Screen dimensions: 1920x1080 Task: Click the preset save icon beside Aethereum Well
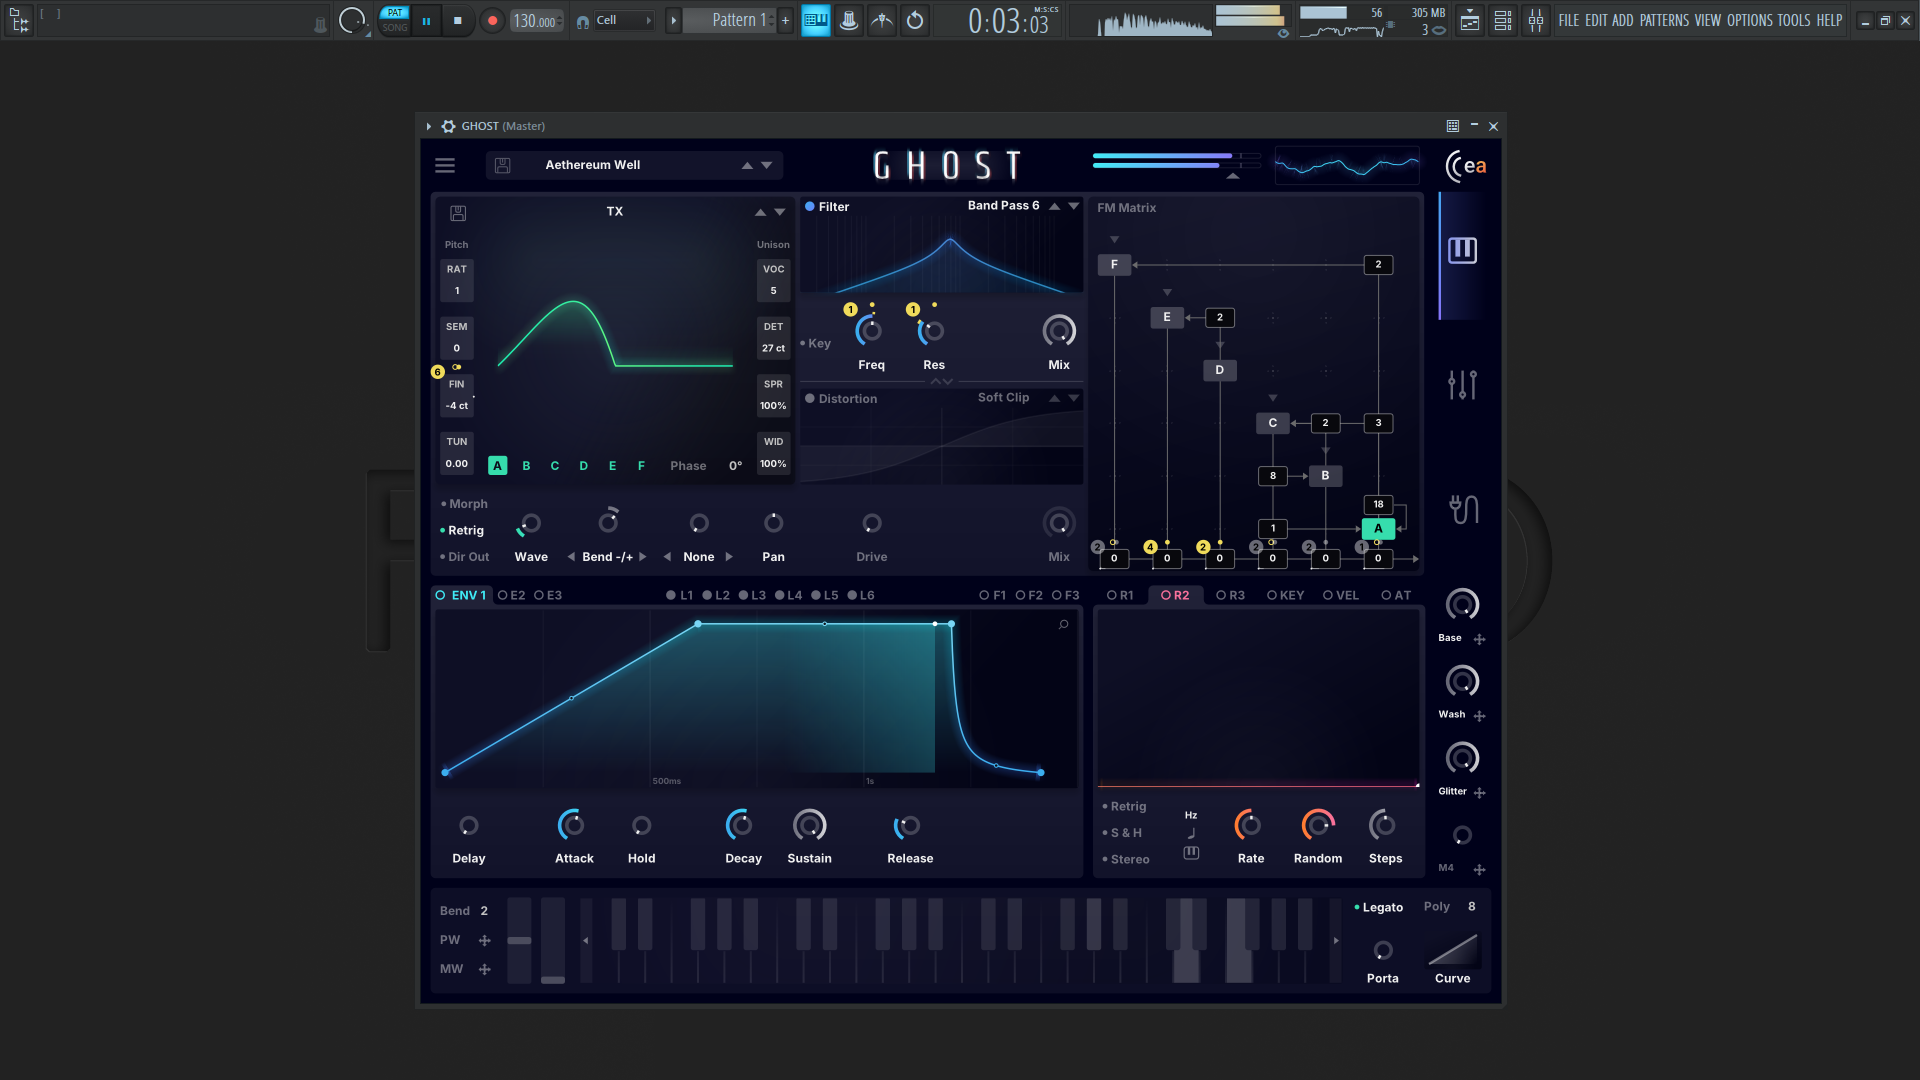coord(503,165)
